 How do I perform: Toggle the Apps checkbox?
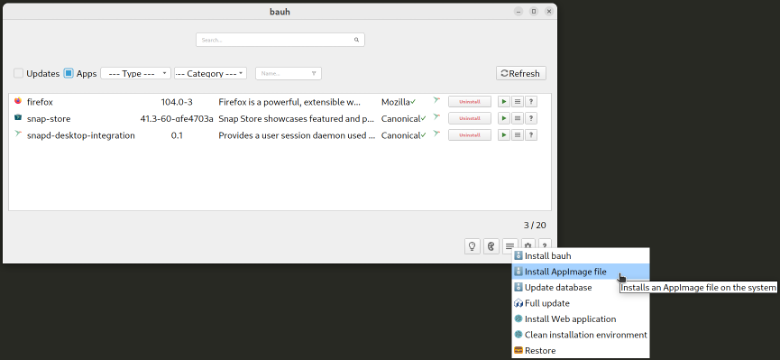point(69,73)
